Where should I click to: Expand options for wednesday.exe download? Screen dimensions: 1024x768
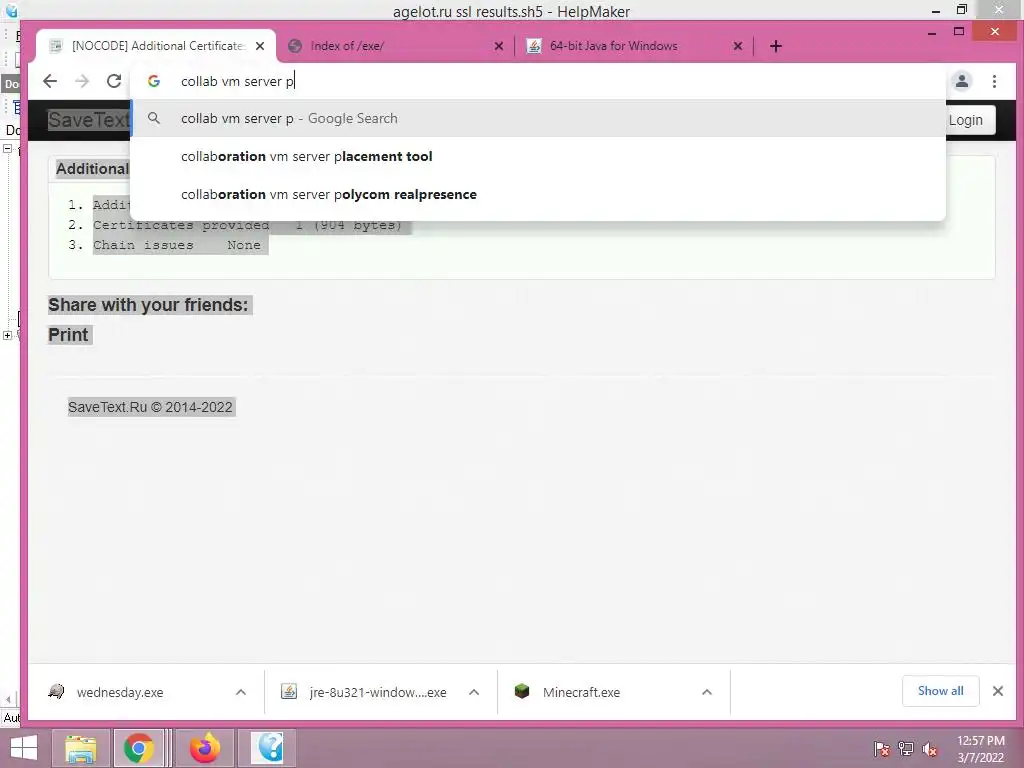tap(241, 692)
